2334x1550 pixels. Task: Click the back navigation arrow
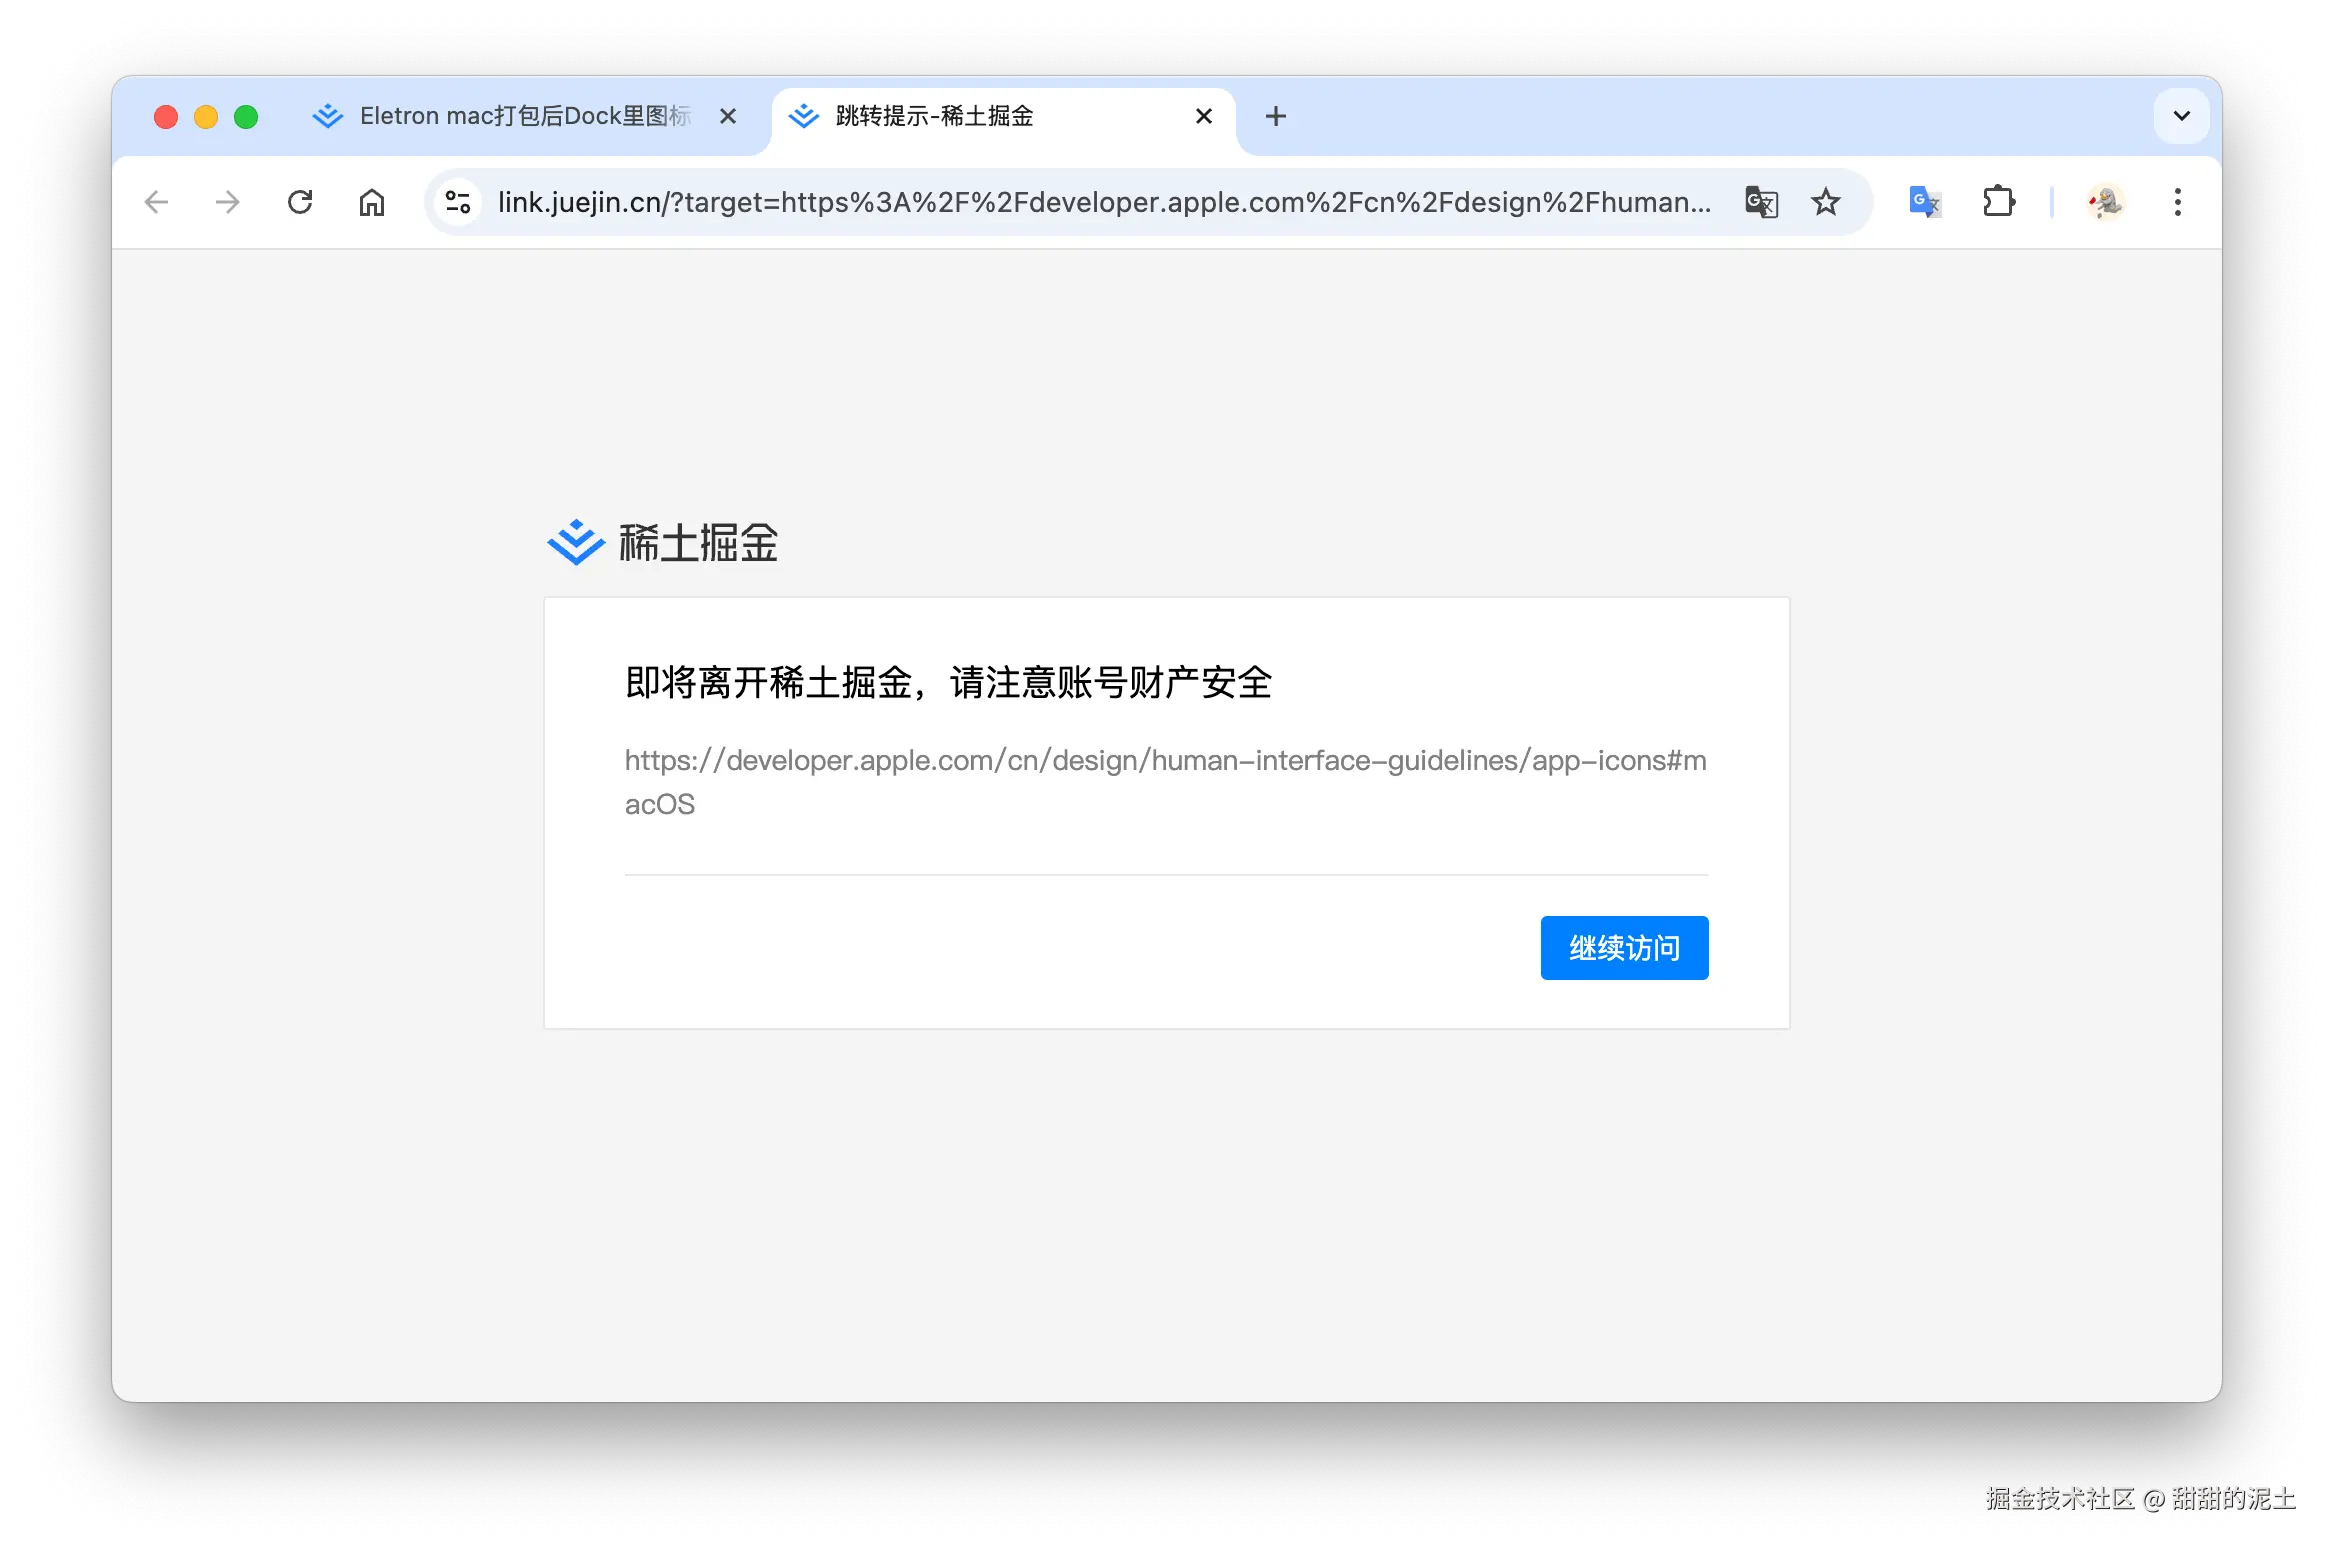click(157, 202)
